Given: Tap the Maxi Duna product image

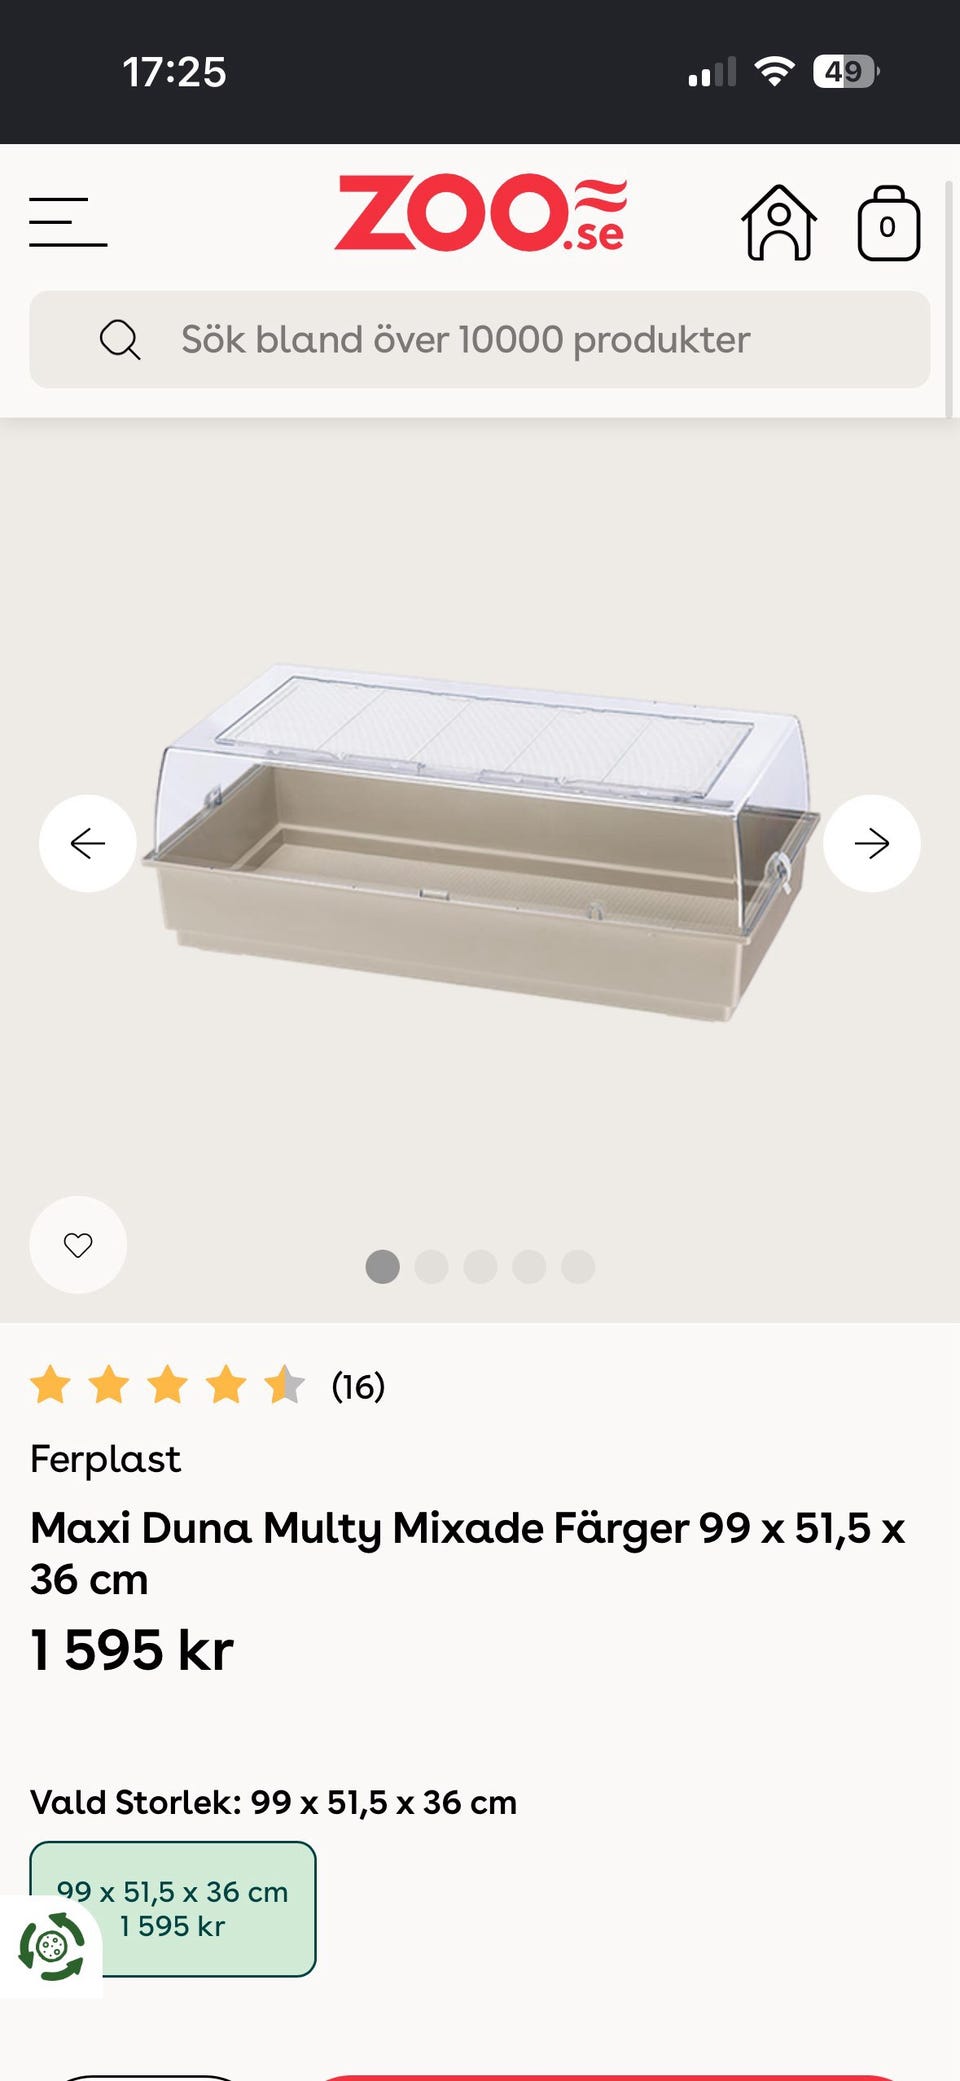Looking at the screenshot, I should click(480, 842).
